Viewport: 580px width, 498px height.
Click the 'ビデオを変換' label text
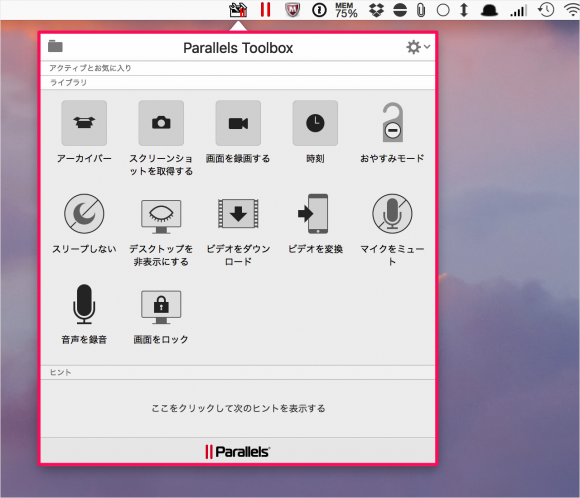coord(315,249)
